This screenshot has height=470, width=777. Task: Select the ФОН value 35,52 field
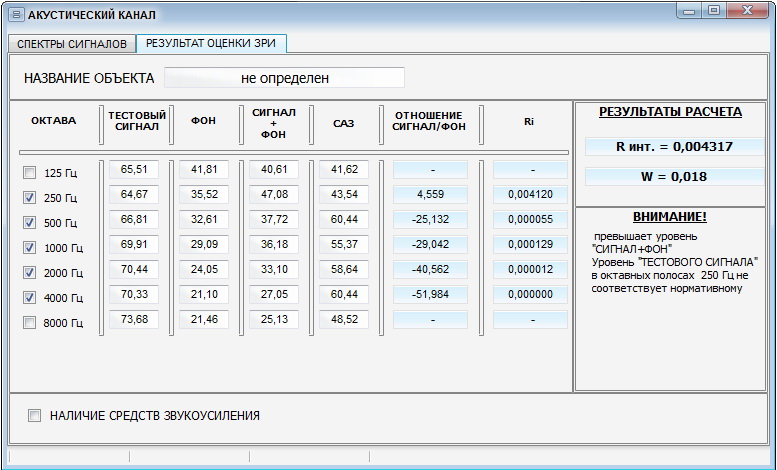click(x=204, y=195)
